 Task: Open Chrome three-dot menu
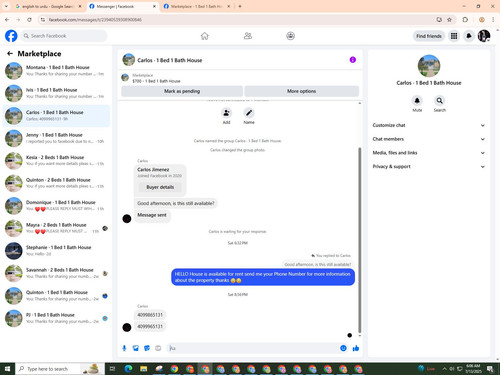pyautogui.click(x=493, y=20)
